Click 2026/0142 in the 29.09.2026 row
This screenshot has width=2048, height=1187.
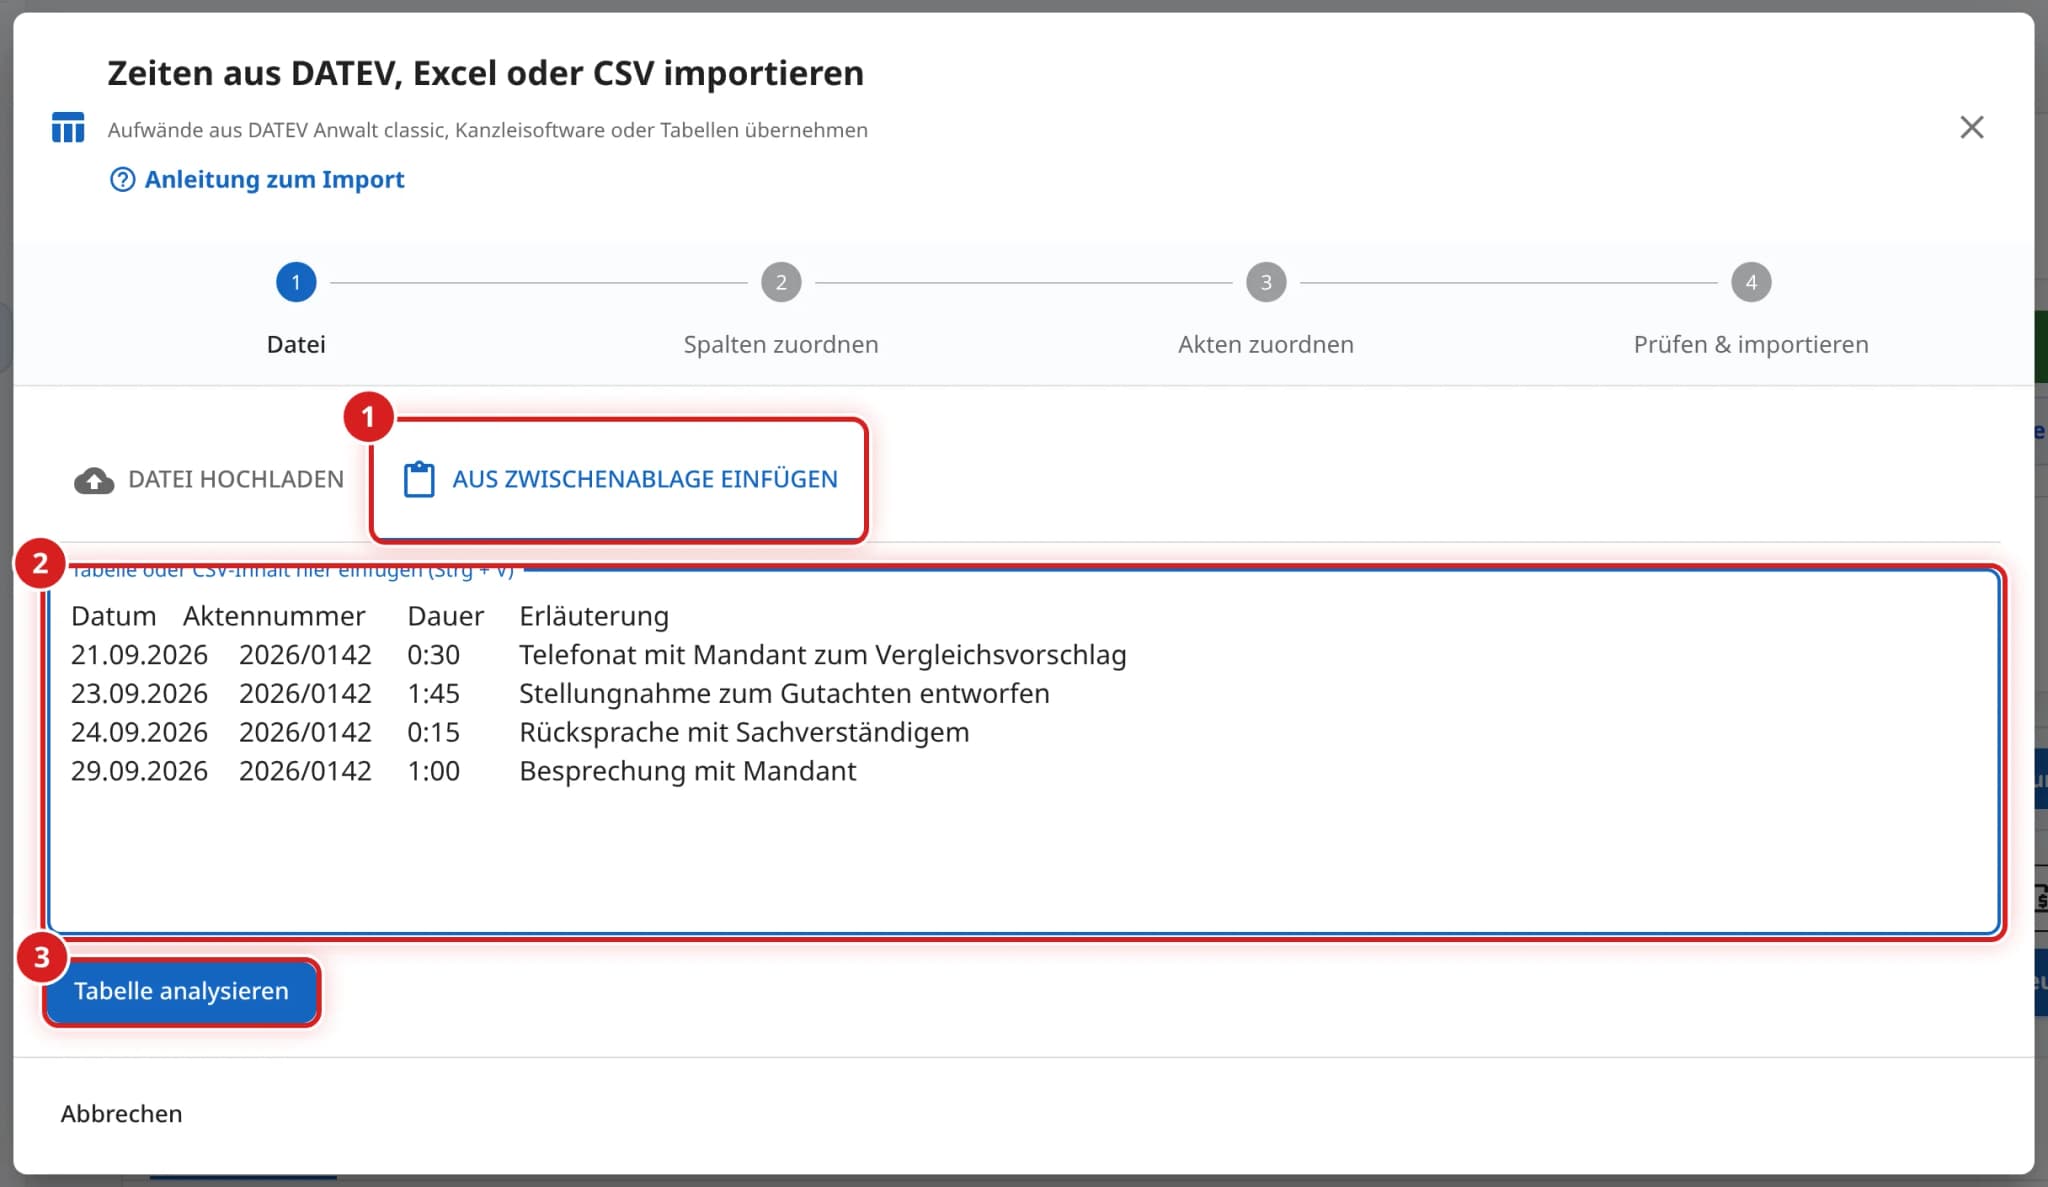coord(305,771)
